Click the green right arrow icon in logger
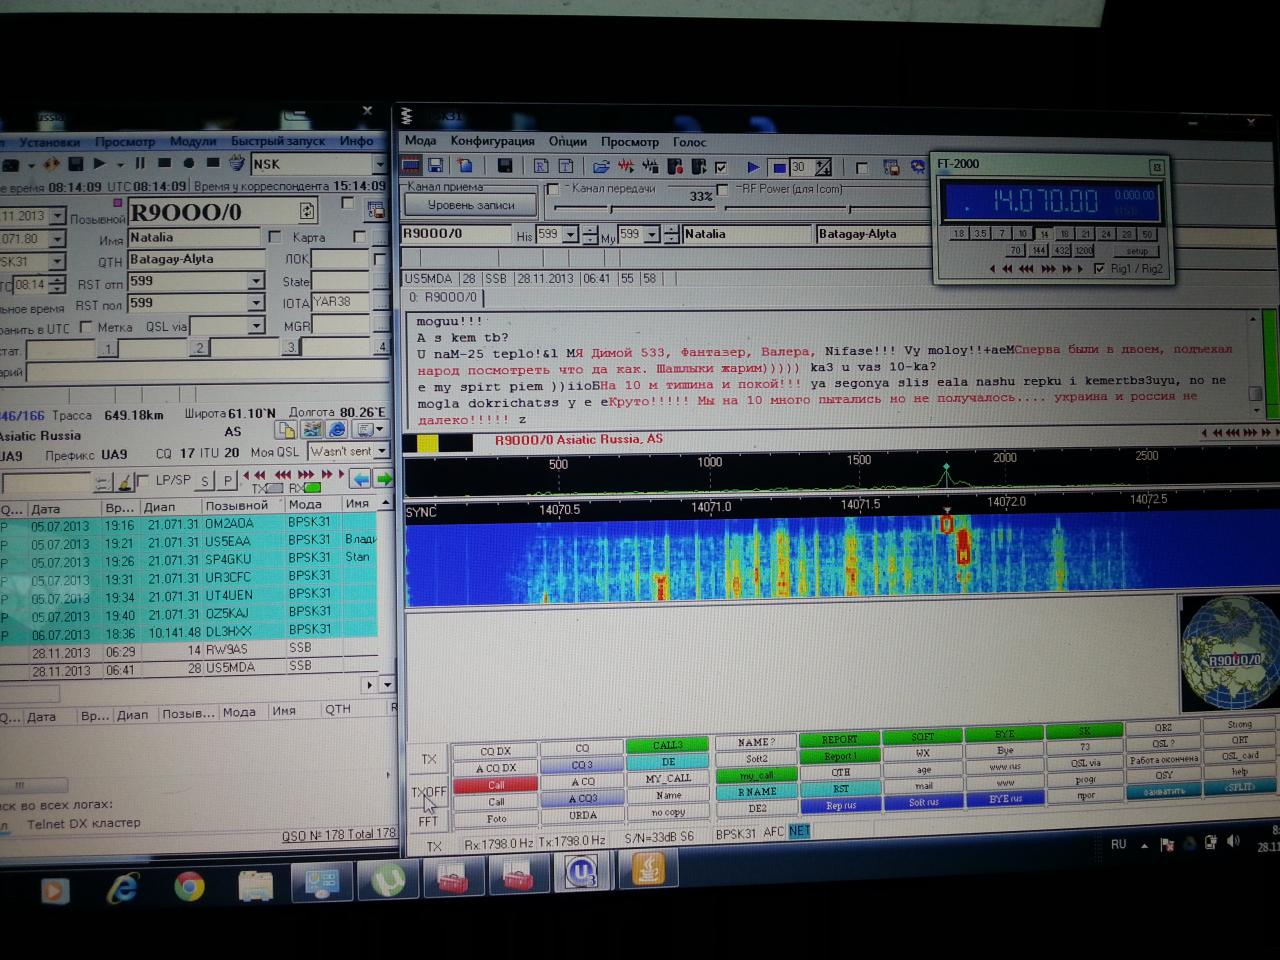Screen dimensions: 1280x960 [x=384, y=480]
